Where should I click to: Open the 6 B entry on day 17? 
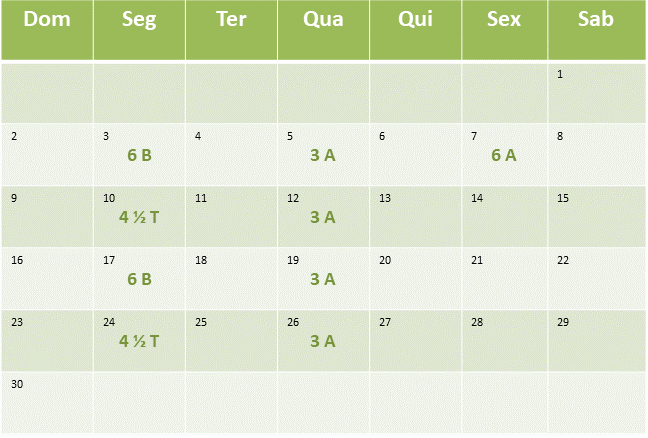tap(139, 279)
